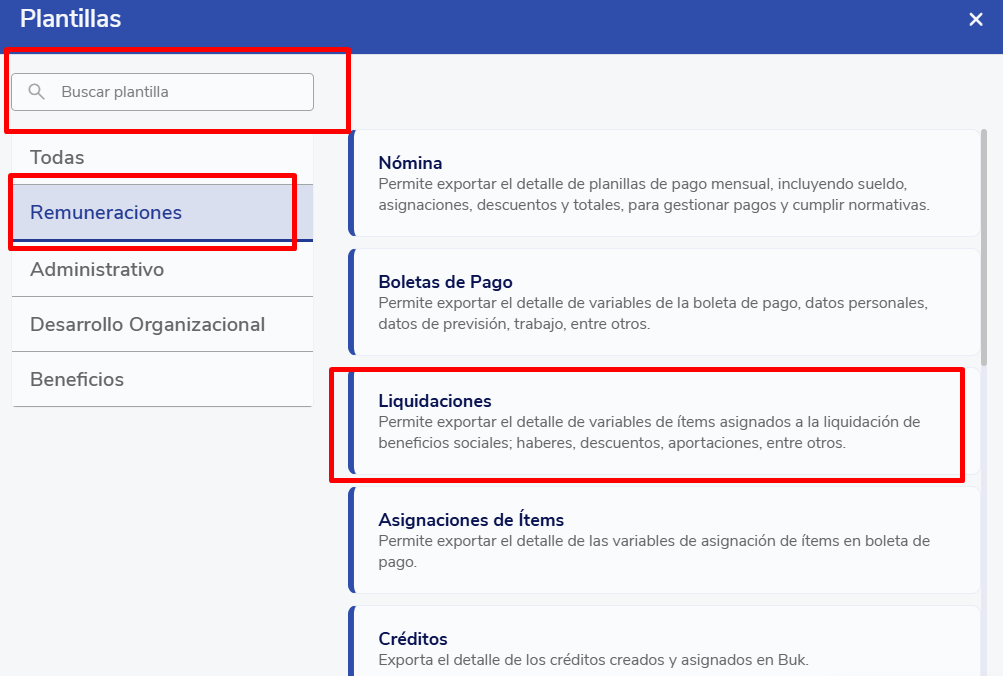Click the magnifying glass search icon
This screenshot has width=1003, height=676.
tap(37, 92)
